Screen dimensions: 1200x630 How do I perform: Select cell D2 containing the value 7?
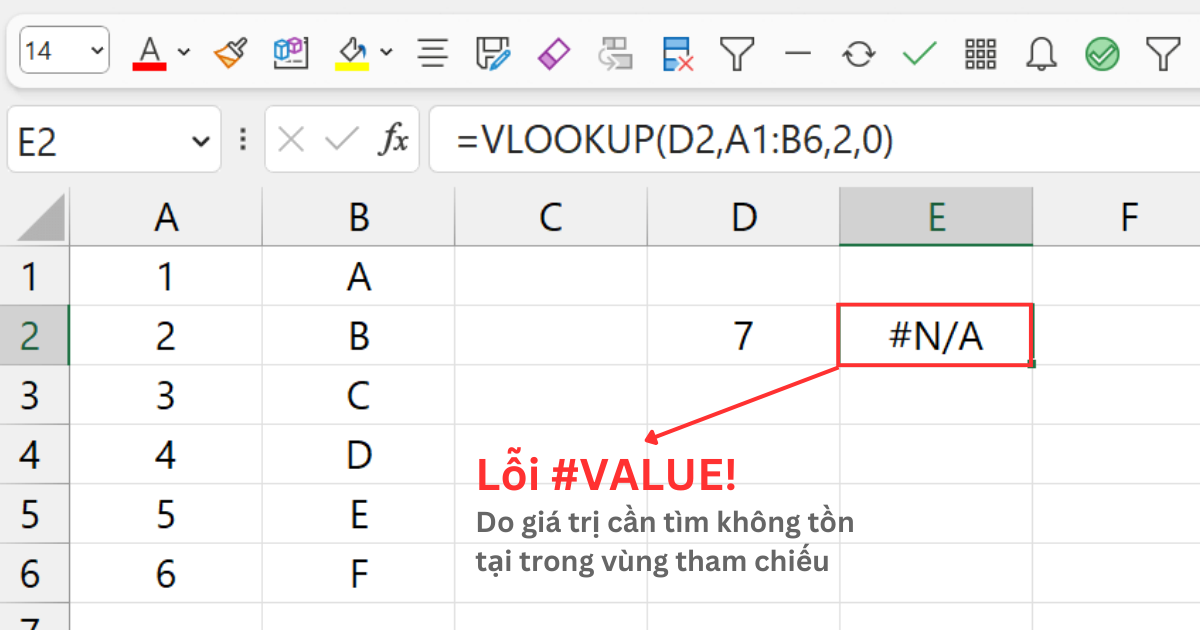pos(743,336)
